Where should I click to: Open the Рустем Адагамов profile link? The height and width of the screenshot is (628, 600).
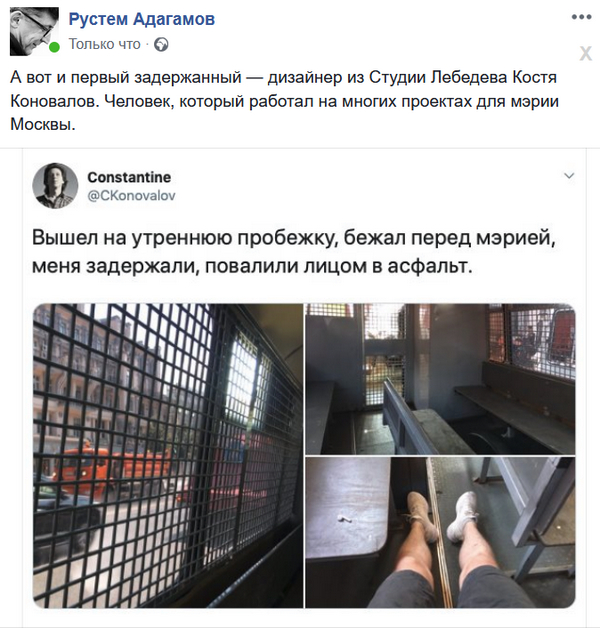pos(142,18)
